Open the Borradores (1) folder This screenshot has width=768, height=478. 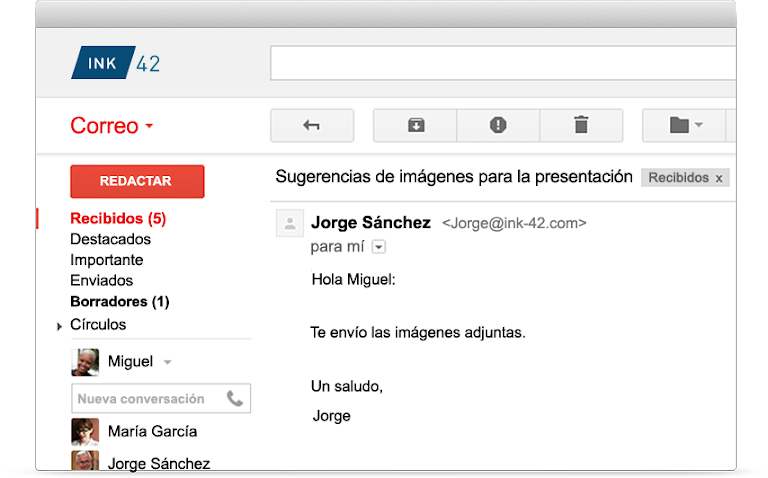pos(119,301)
